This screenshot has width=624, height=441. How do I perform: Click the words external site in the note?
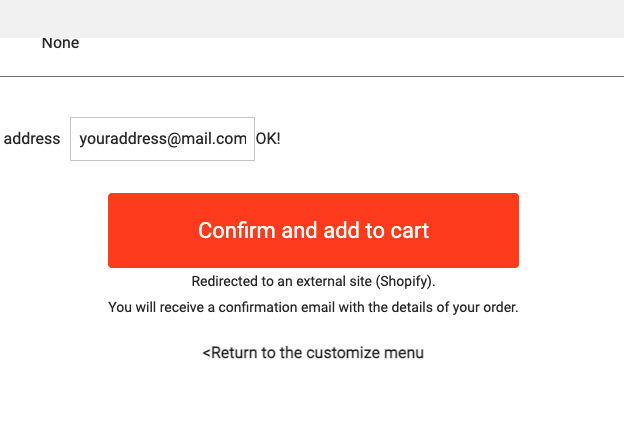335,282
